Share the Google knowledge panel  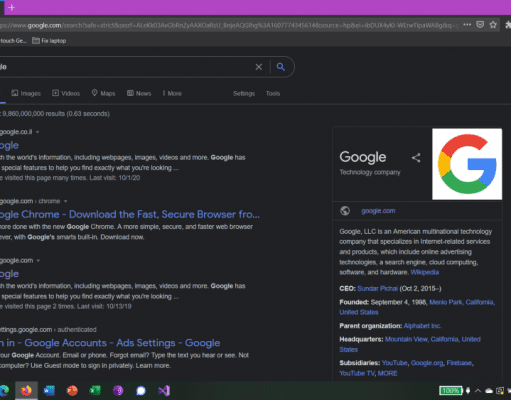coord(416,158)
